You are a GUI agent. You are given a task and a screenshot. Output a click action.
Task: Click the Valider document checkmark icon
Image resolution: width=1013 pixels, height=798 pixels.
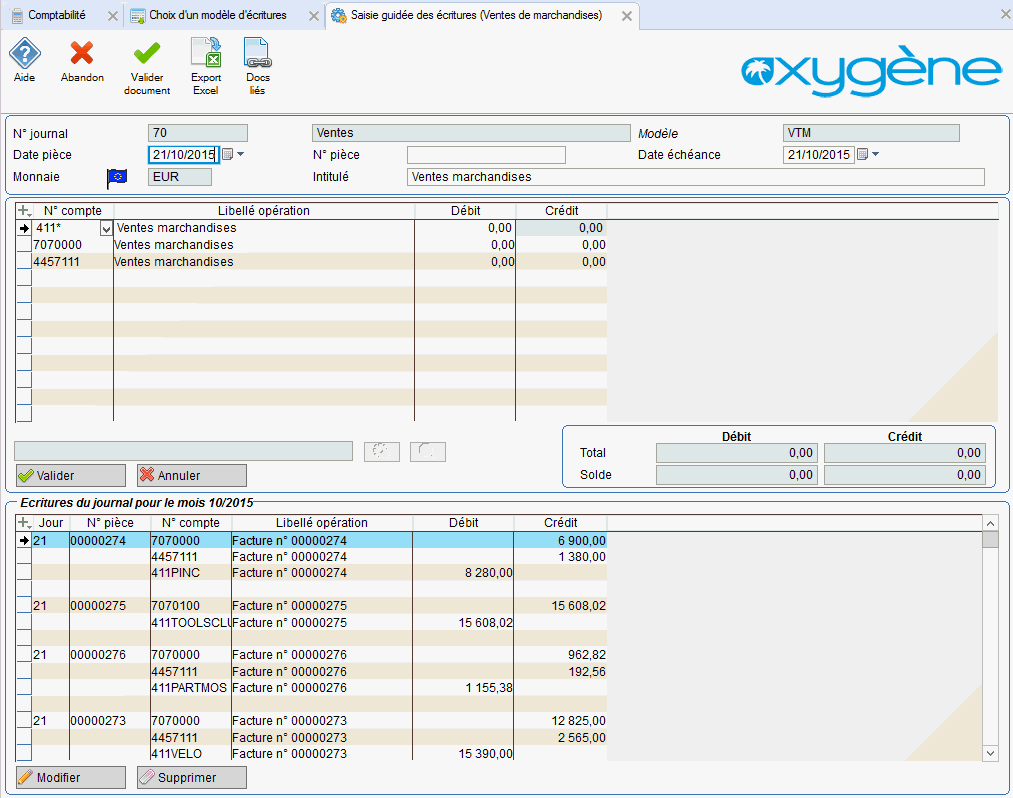coord(147,54)
